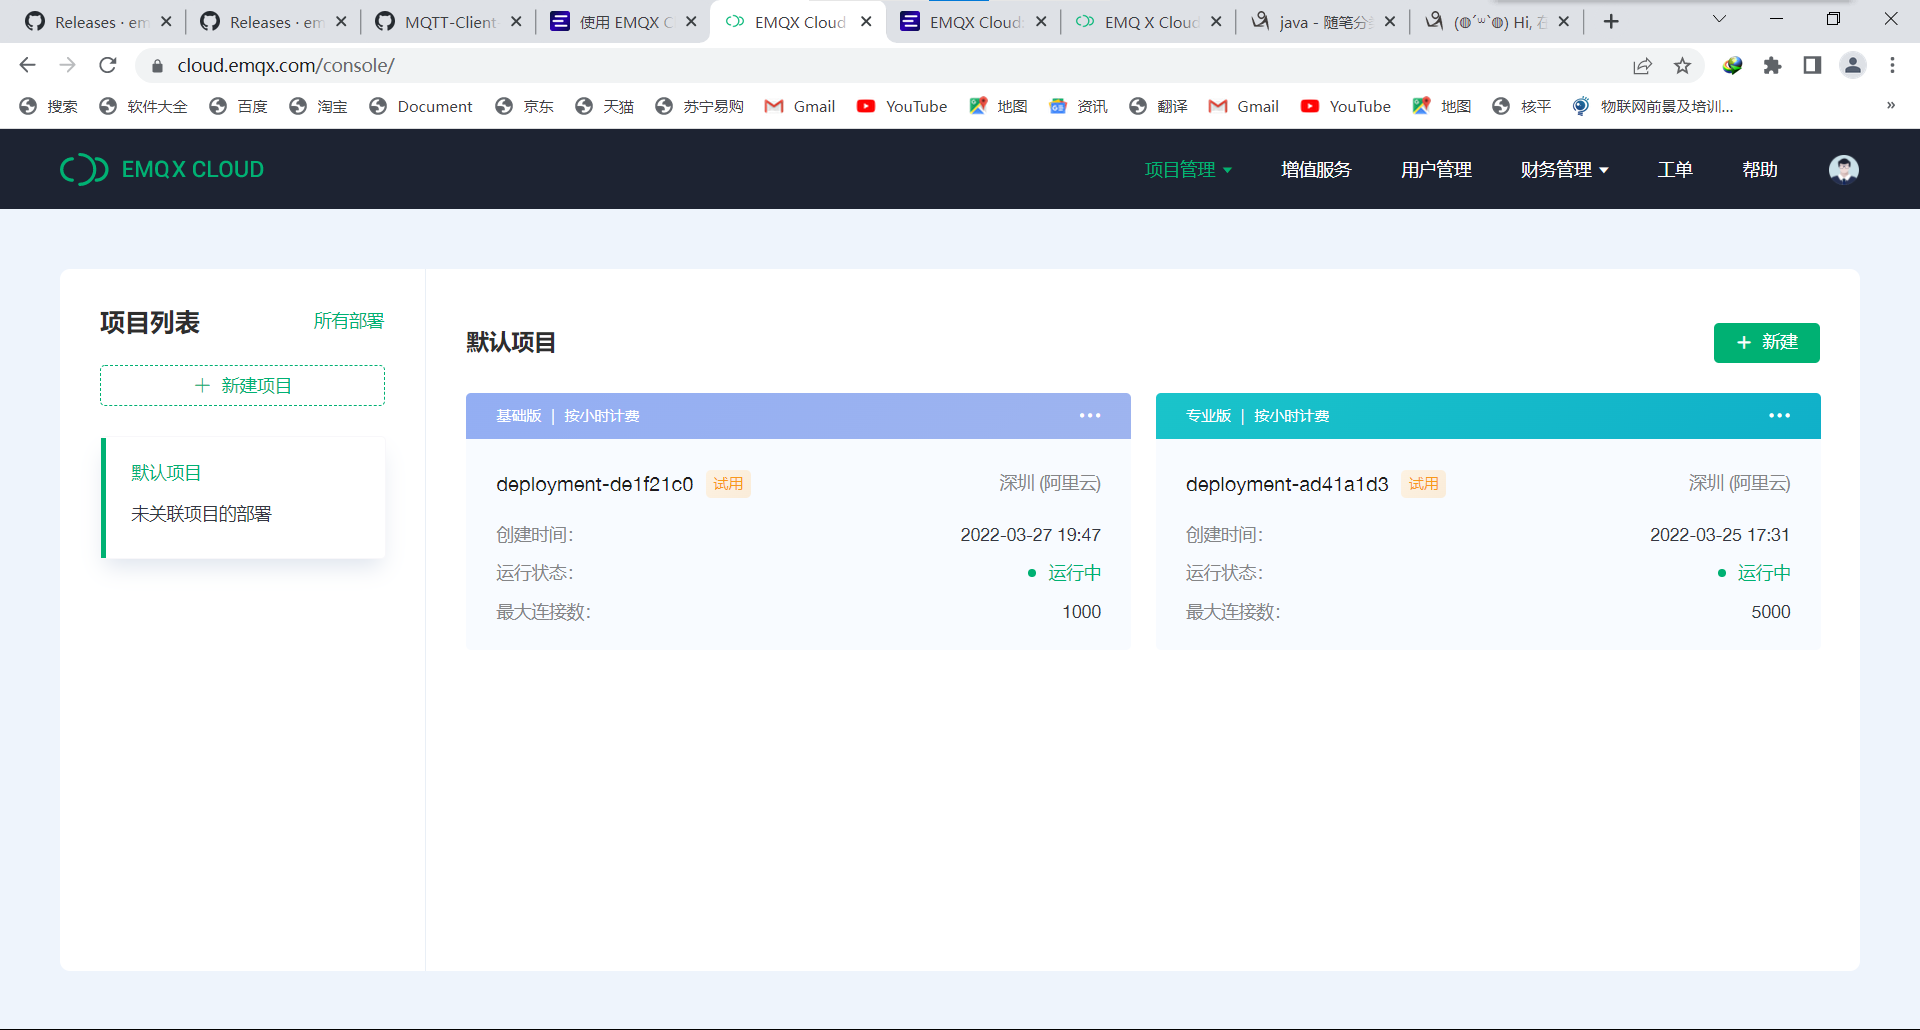Open 工单 in top navigation
Image resolution: width=1920 pixels, height=1030 pixels.
click(x=1675, y=170)
